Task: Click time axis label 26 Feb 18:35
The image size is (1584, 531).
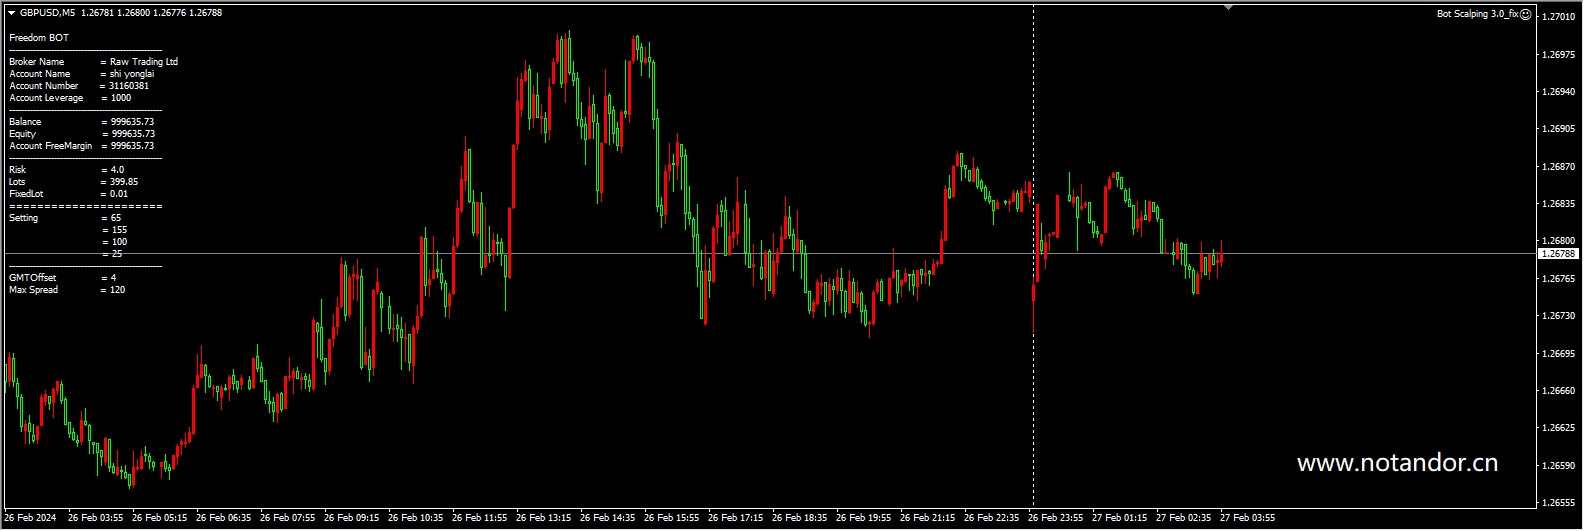Action: click(800, 518)
